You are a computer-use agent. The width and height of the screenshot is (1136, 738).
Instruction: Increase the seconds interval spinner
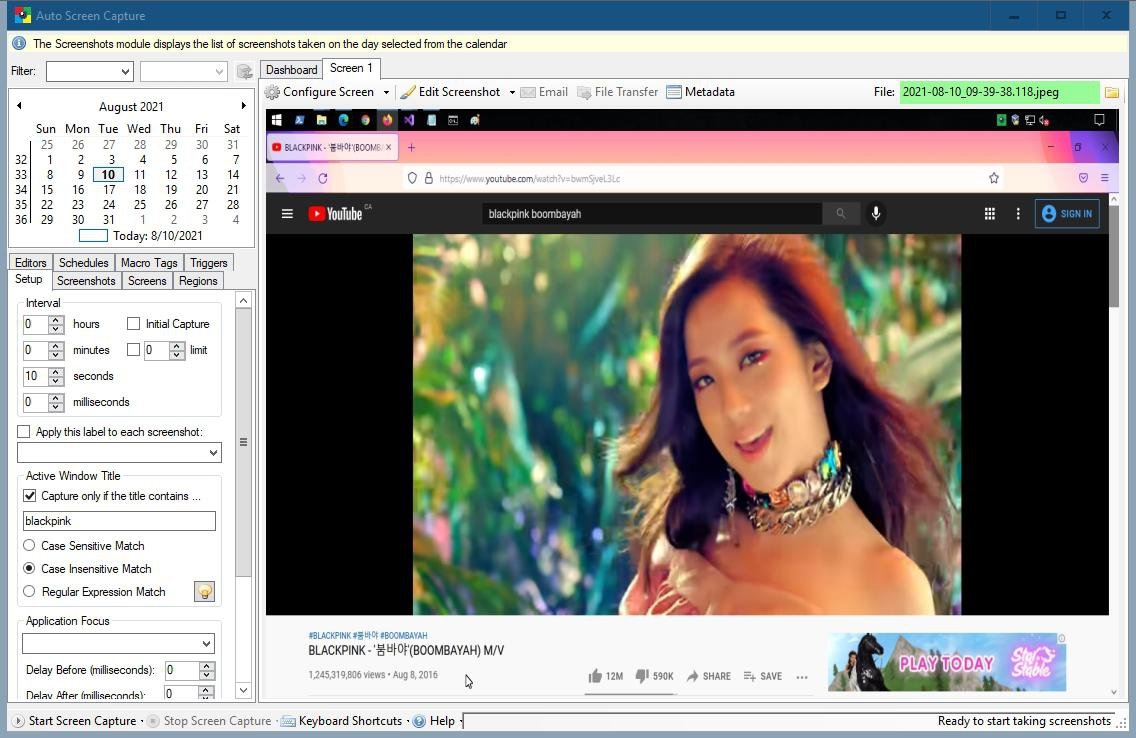coord(57,372)
